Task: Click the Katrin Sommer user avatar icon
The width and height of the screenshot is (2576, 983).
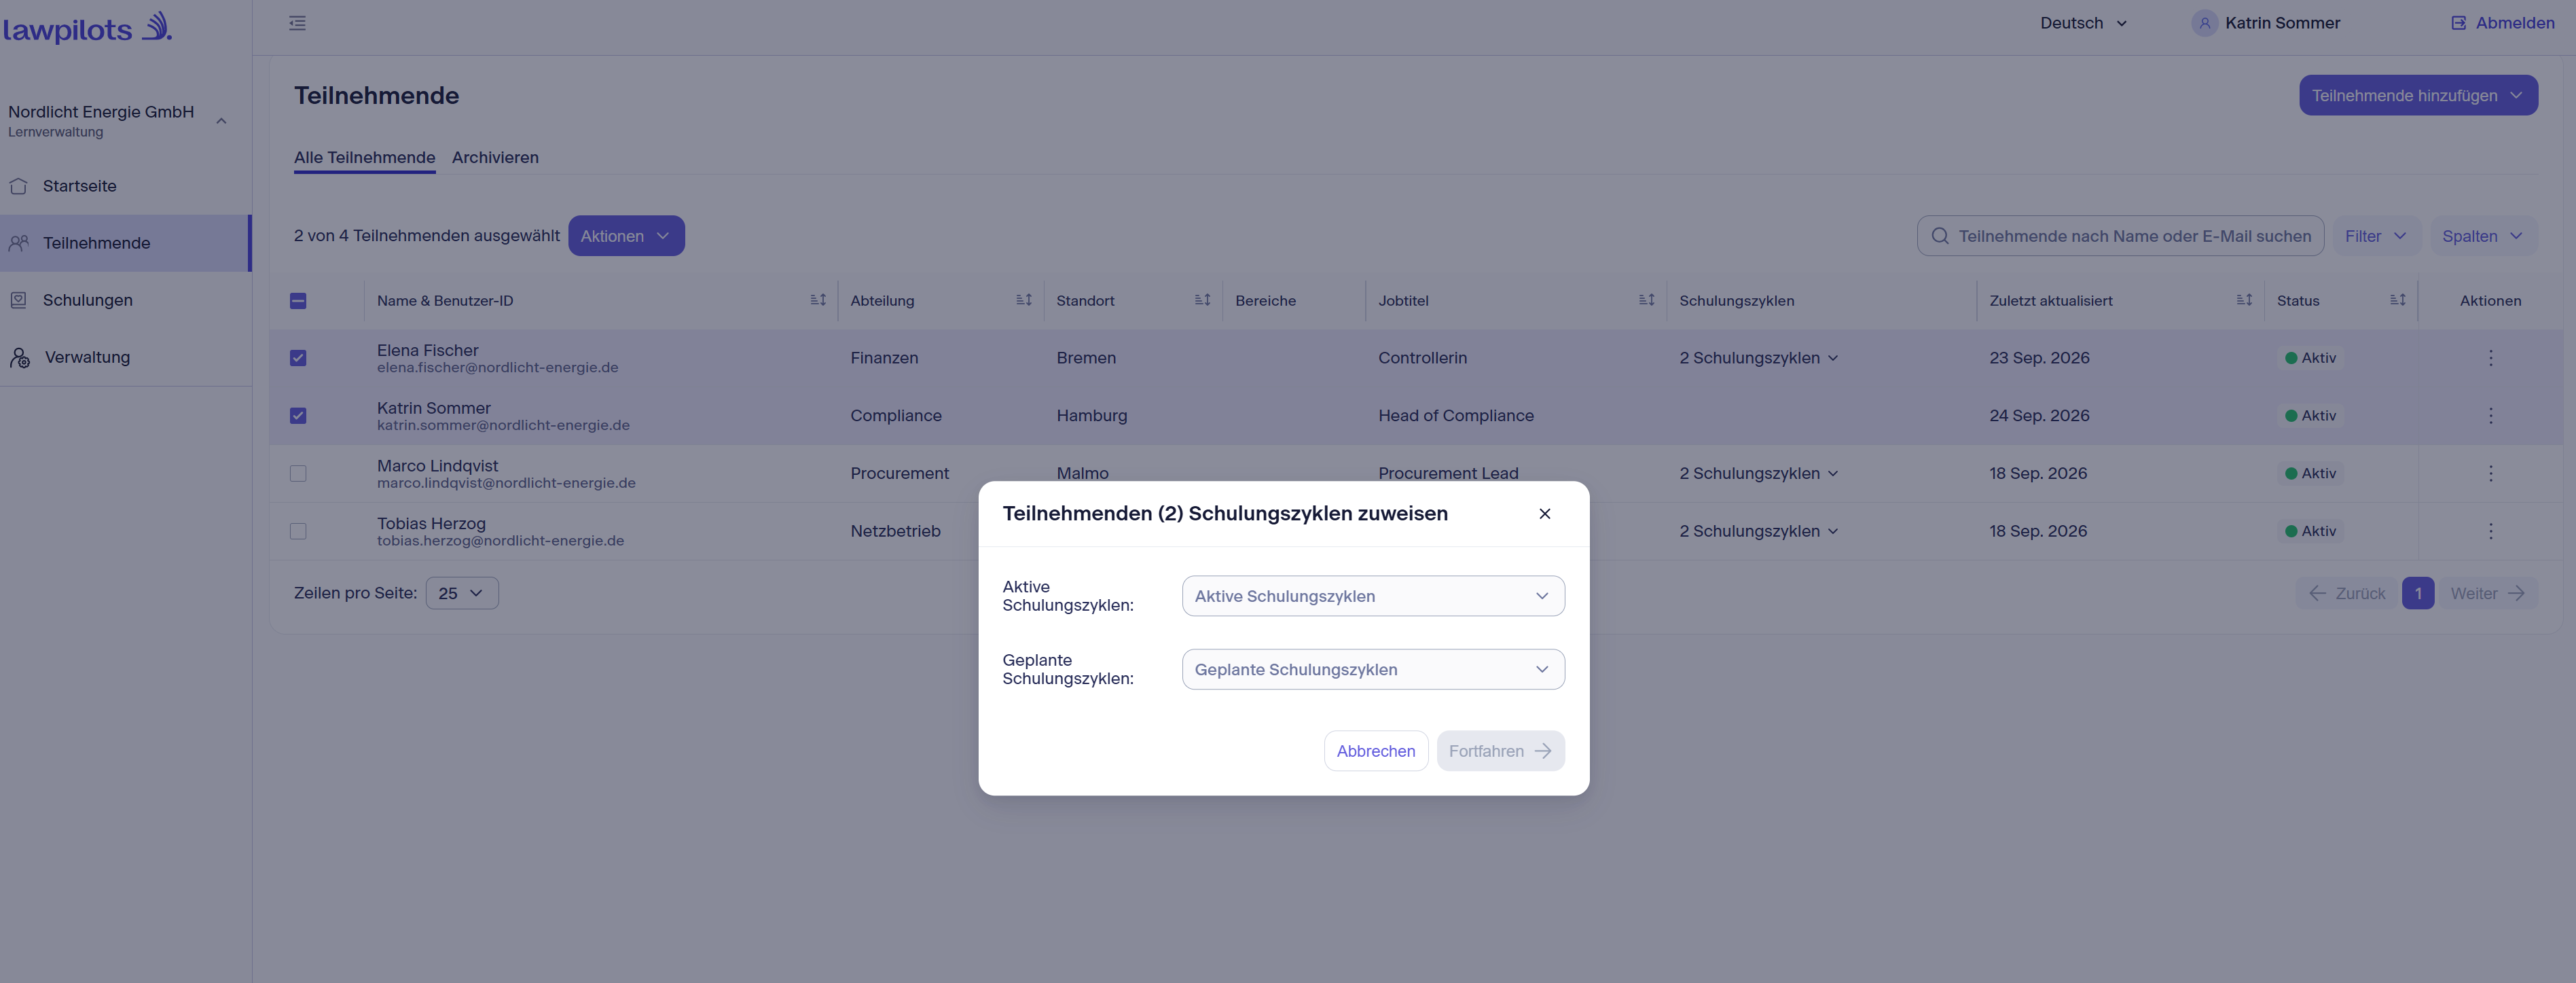Action: [x=2204, y=23]
